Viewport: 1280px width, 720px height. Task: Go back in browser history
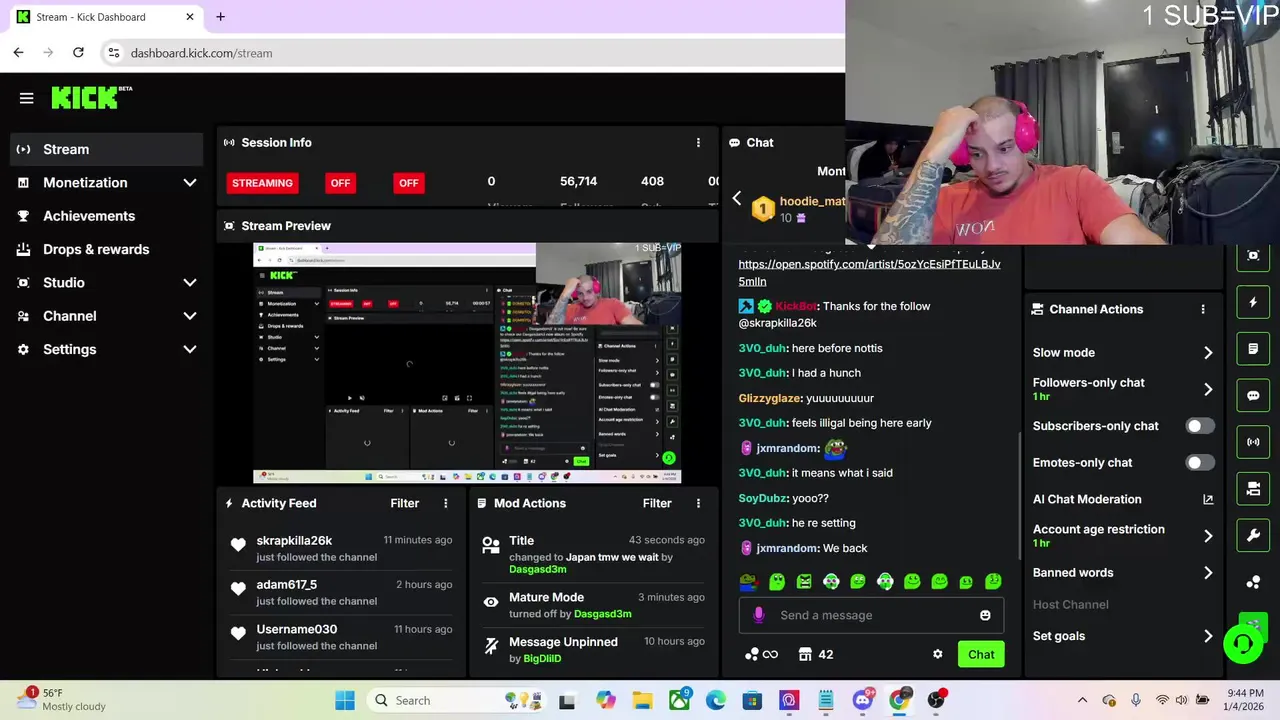18,52
